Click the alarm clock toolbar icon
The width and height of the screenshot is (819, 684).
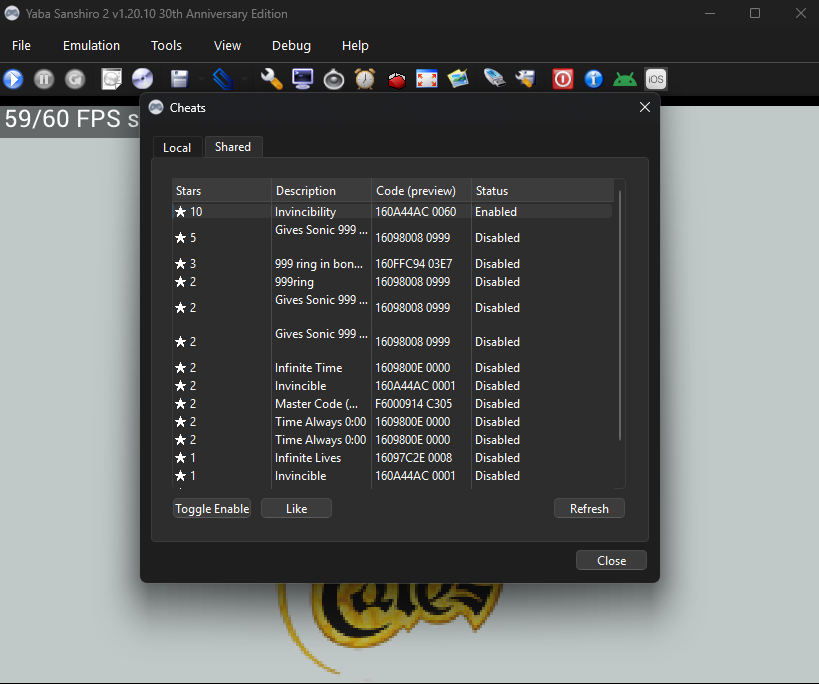tap(365, 79)
